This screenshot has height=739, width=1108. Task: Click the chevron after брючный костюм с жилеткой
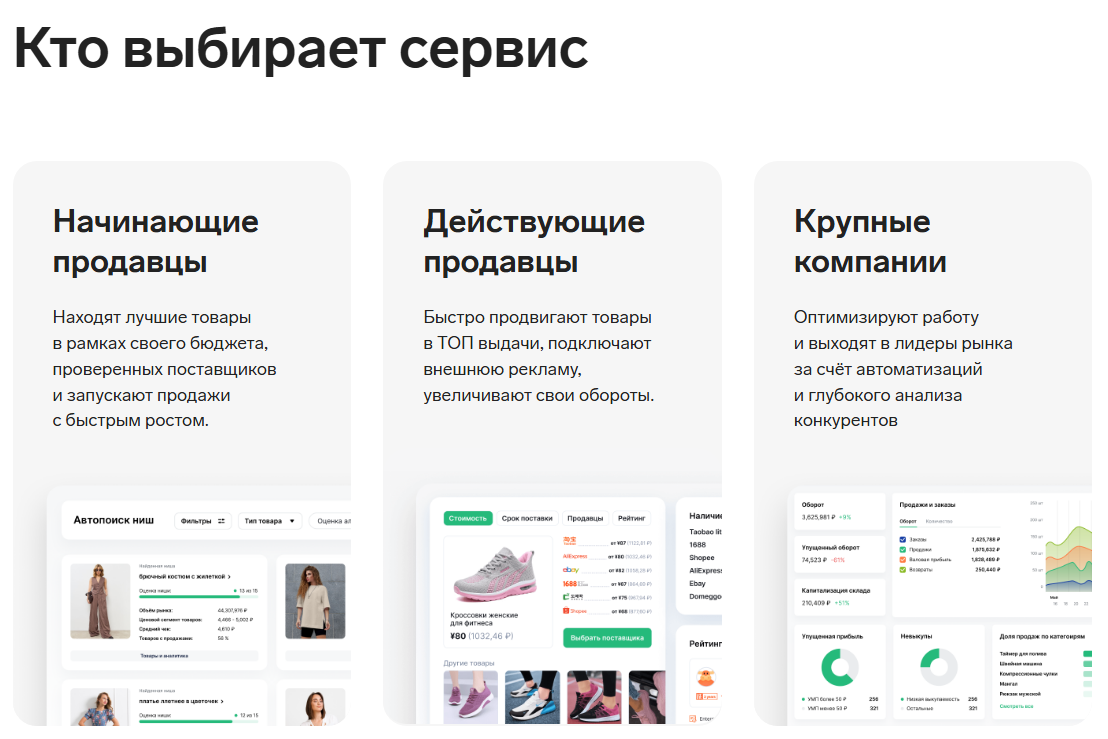click(x=229, y=577)
